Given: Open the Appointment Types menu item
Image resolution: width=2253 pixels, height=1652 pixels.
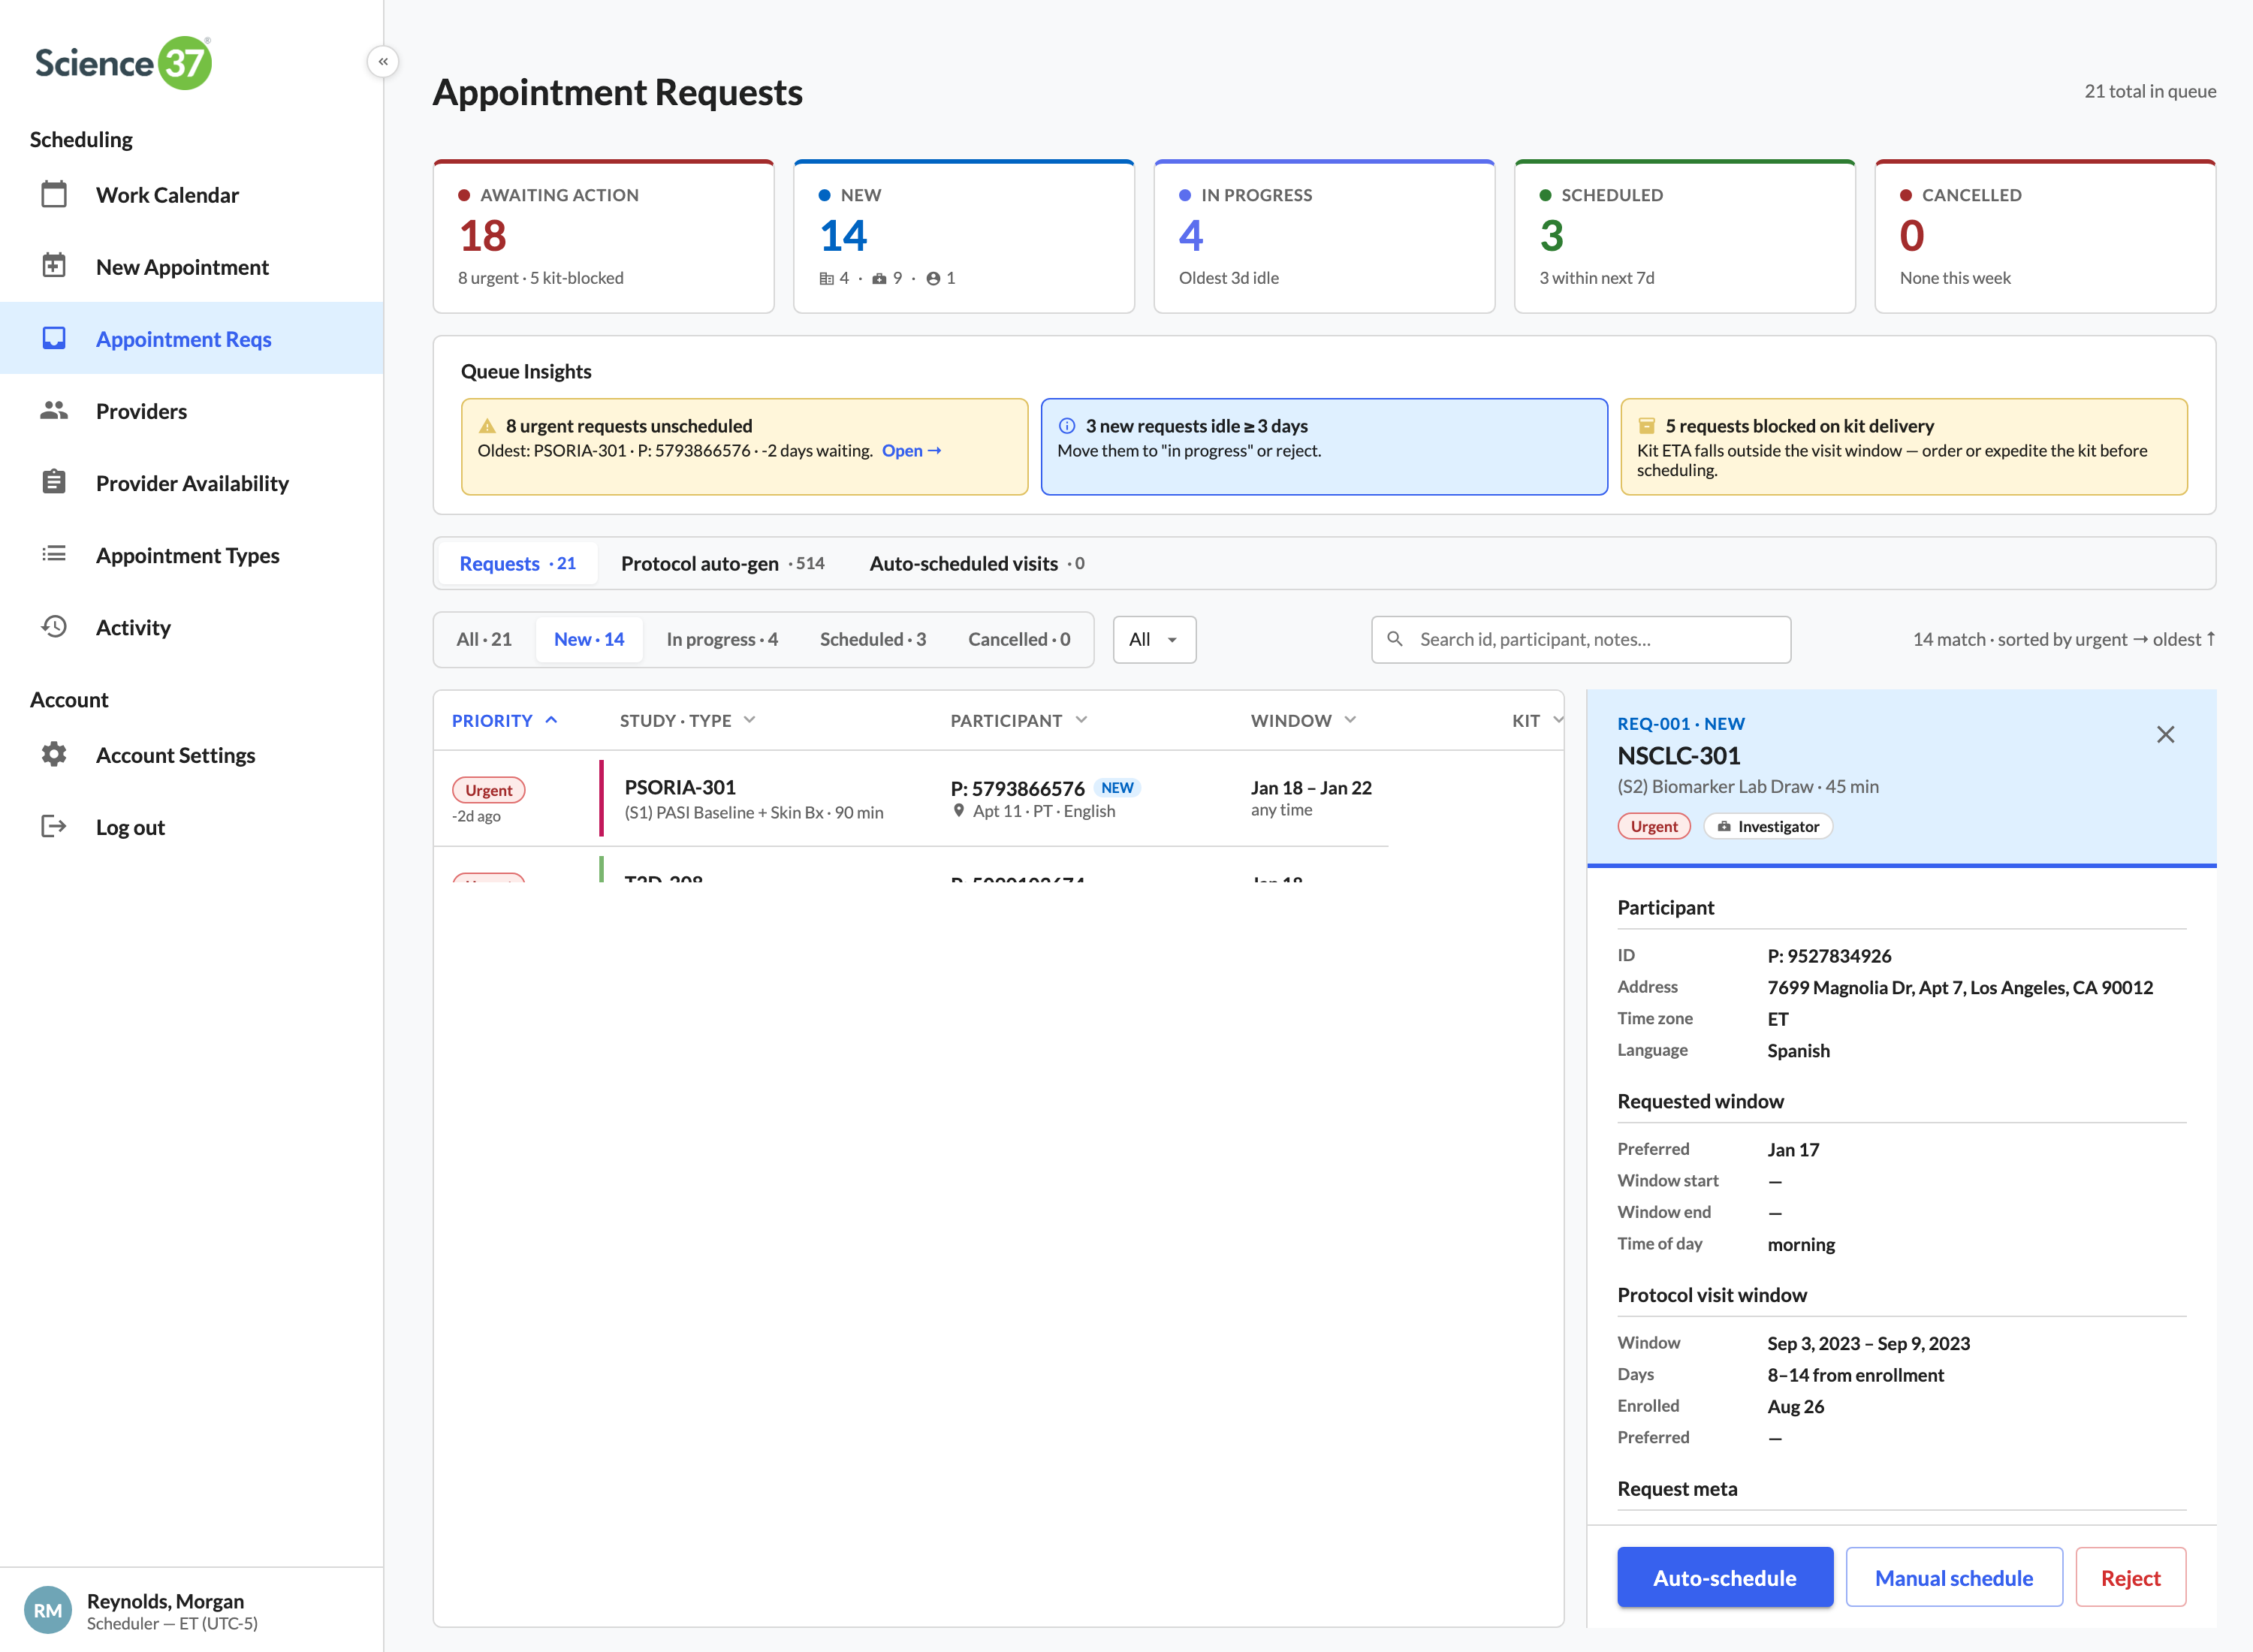Looking at the screenshot, I should point(192,554).
